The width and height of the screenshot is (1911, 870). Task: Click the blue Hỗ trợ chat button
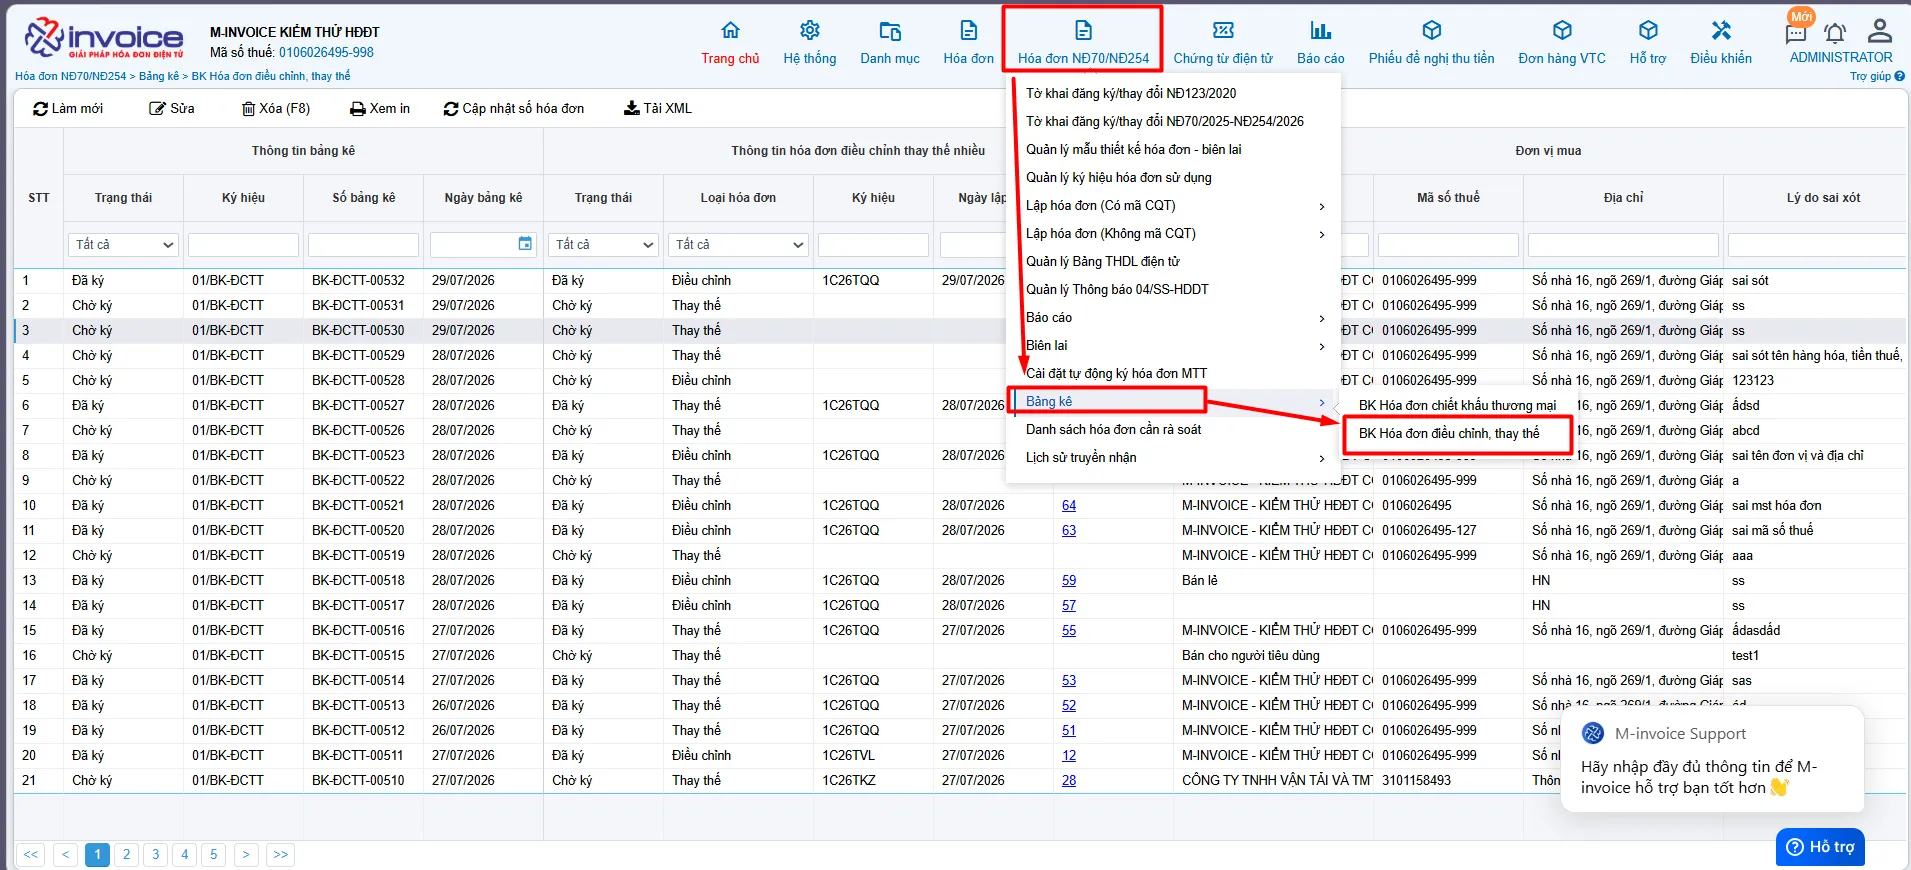1820,847
